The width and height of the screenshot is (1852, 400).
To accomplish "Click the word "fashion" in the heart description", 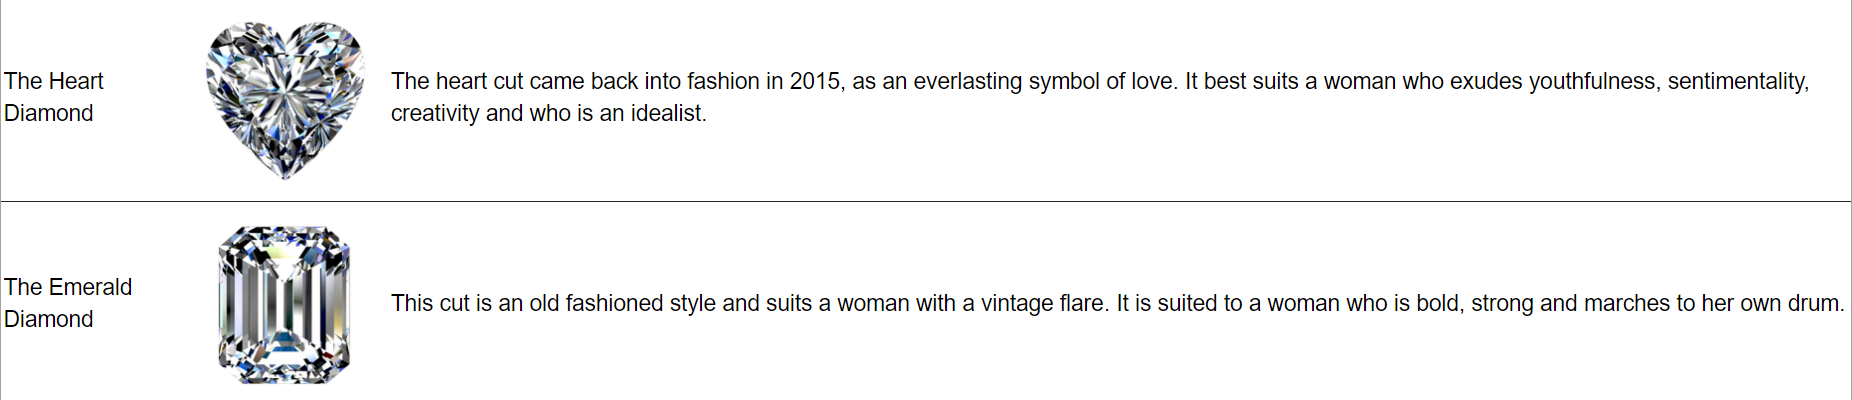I will 723,81.
